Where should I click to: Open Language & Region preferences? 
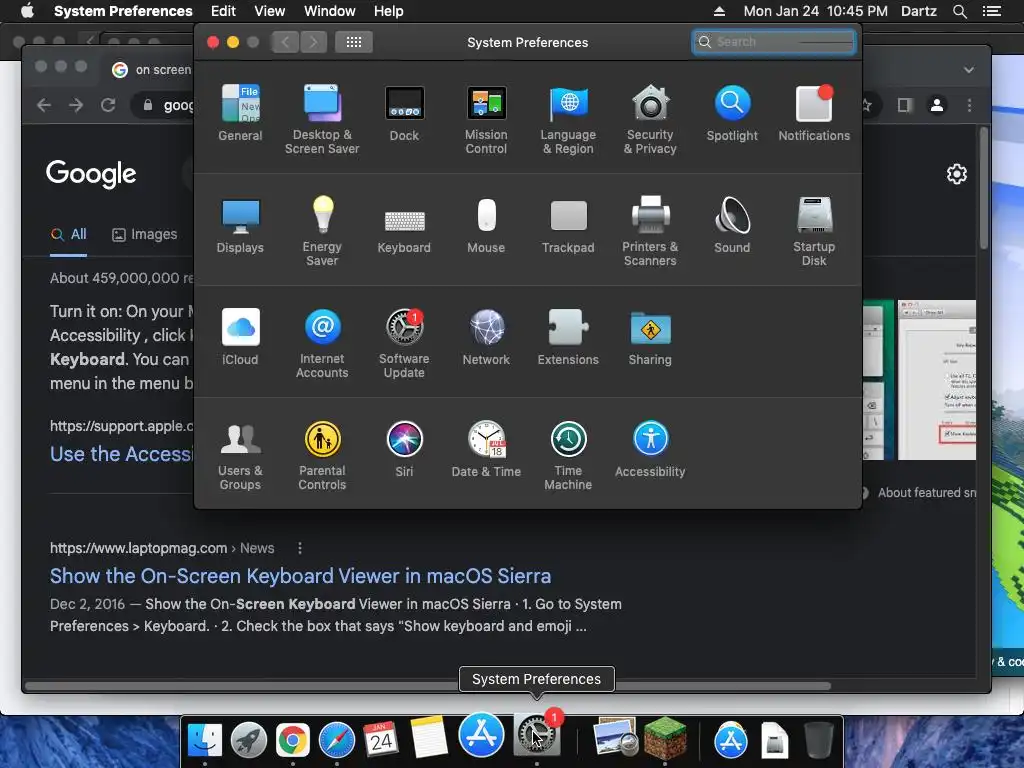pyautogui.click(x=568, y=120)
